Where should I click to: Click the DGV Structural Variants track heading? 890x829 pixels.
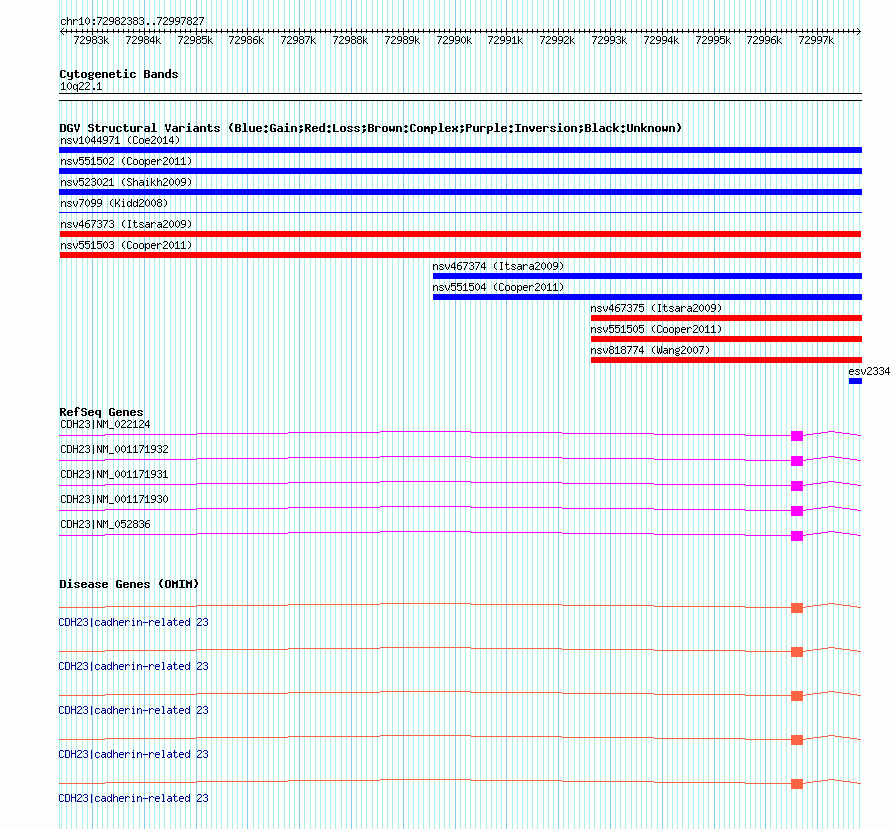[370, 128]
